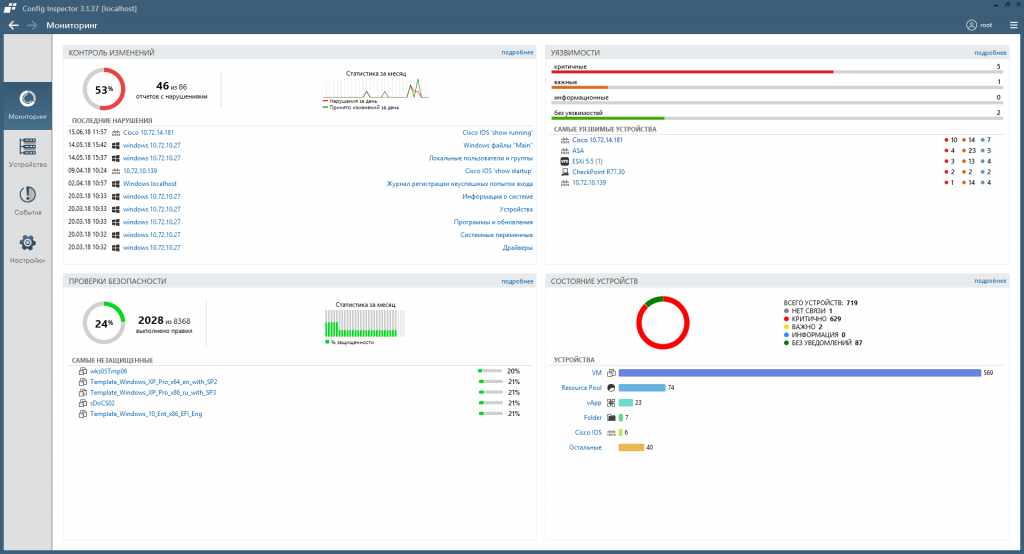
Task: Click the vApp type icon
Action: (611, 402)
